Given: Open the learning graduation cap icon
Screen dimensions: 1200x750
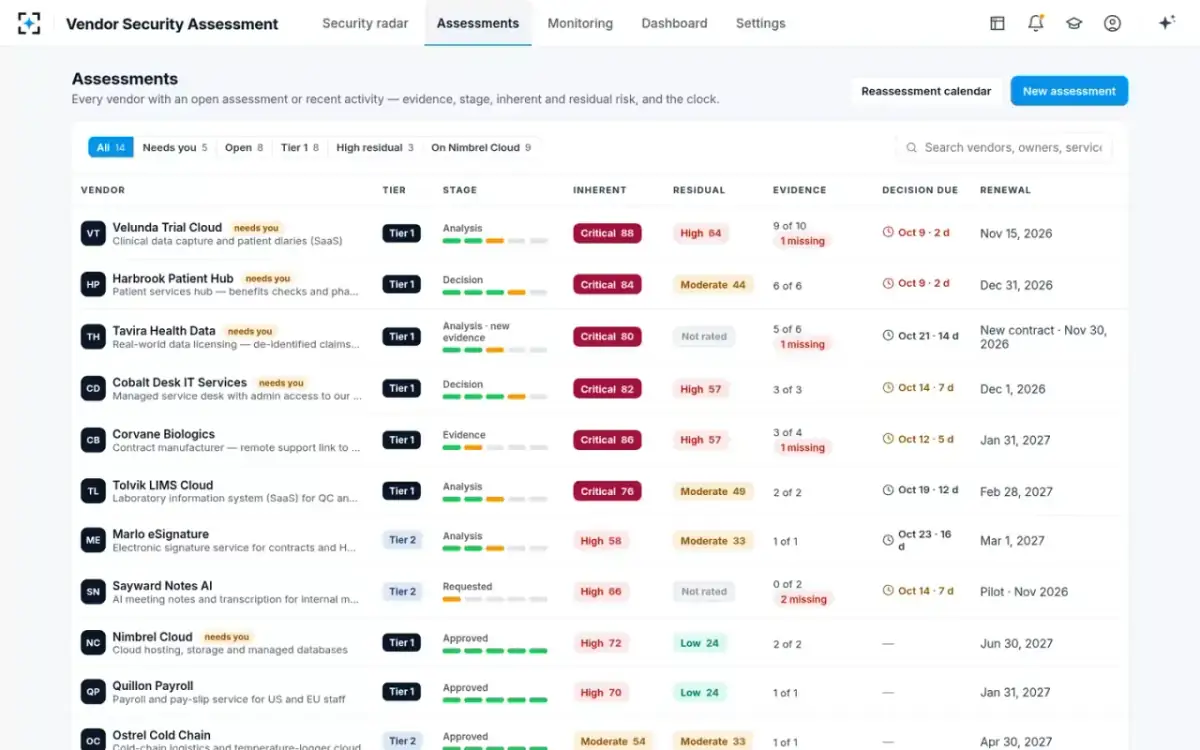Looking at the screenshot, I should click(x=1074, y=23).
